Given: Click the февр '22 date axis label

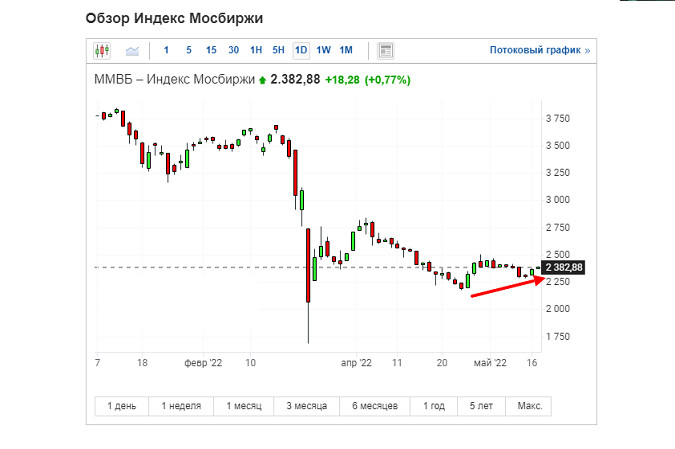Looking at the screenshot, I should [x=203, y=363].
